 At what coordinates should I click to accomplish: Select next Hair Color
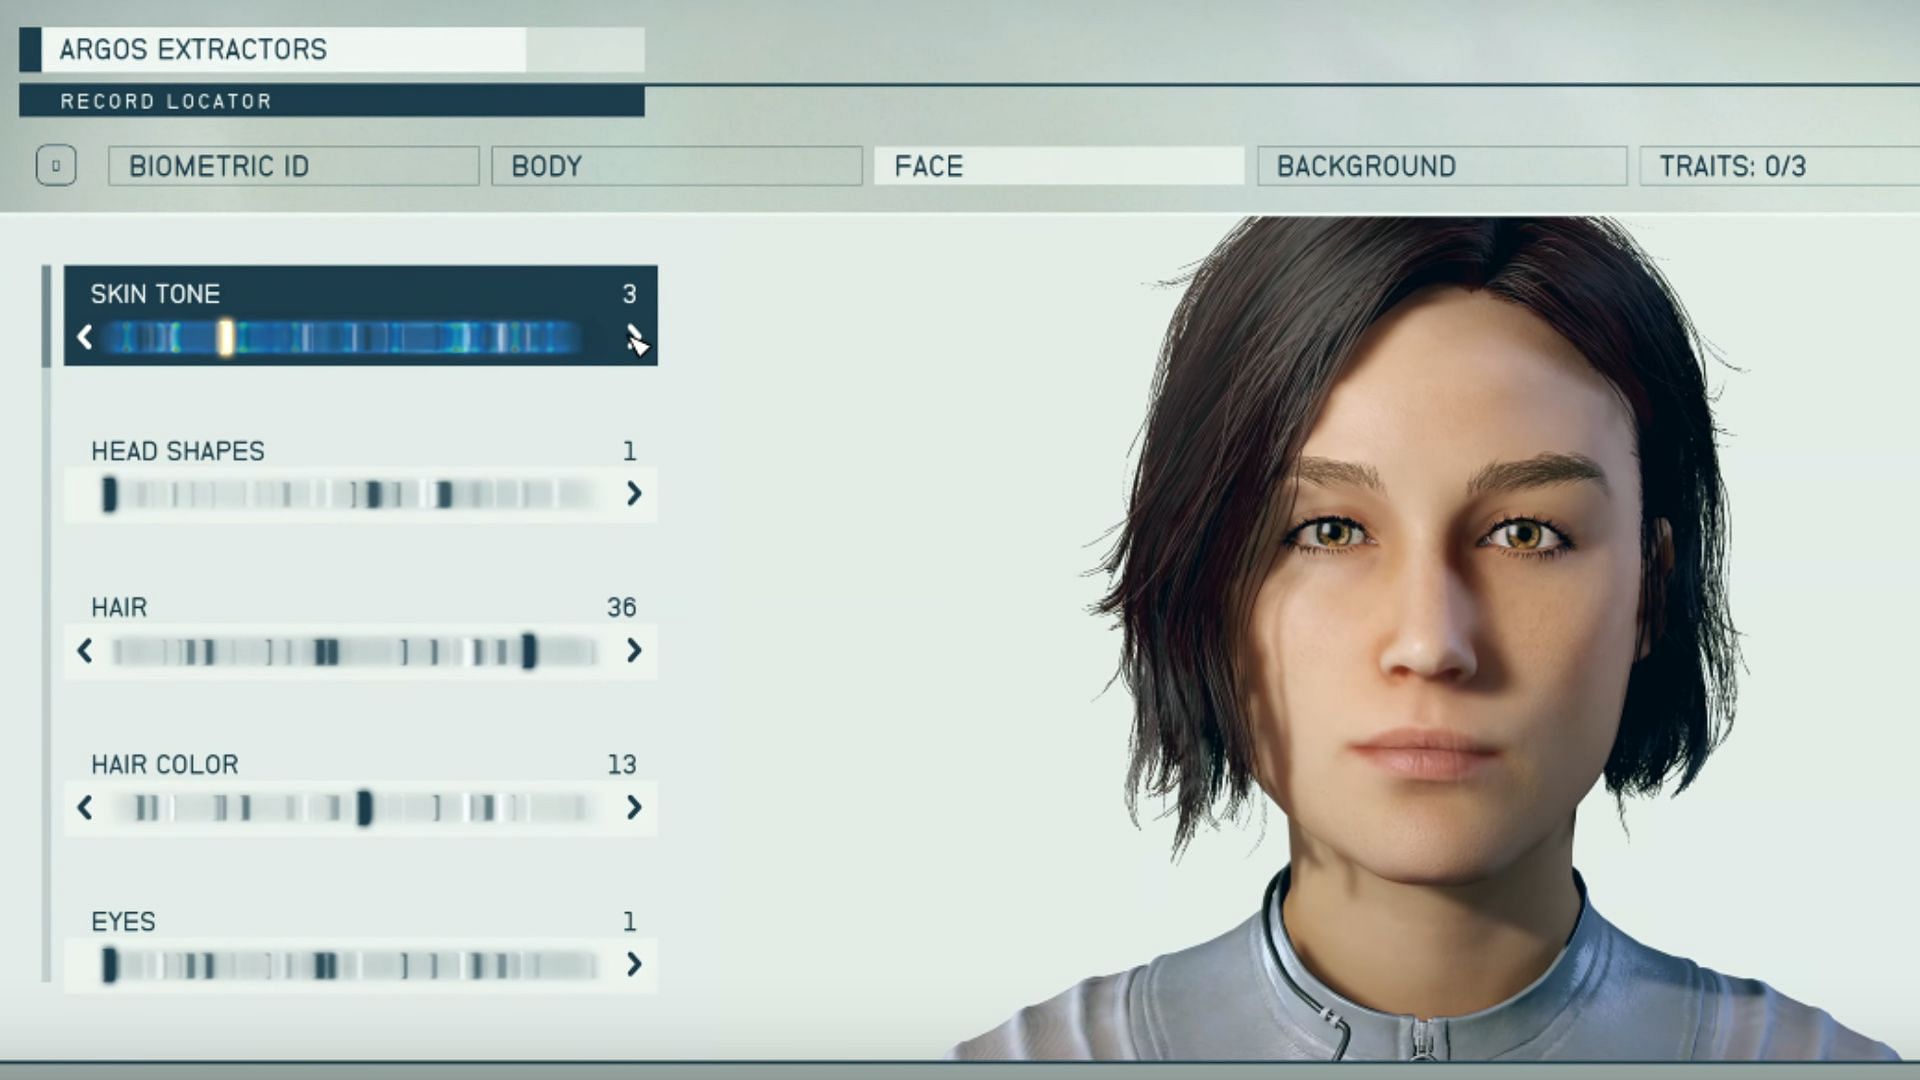coord(634,807)
